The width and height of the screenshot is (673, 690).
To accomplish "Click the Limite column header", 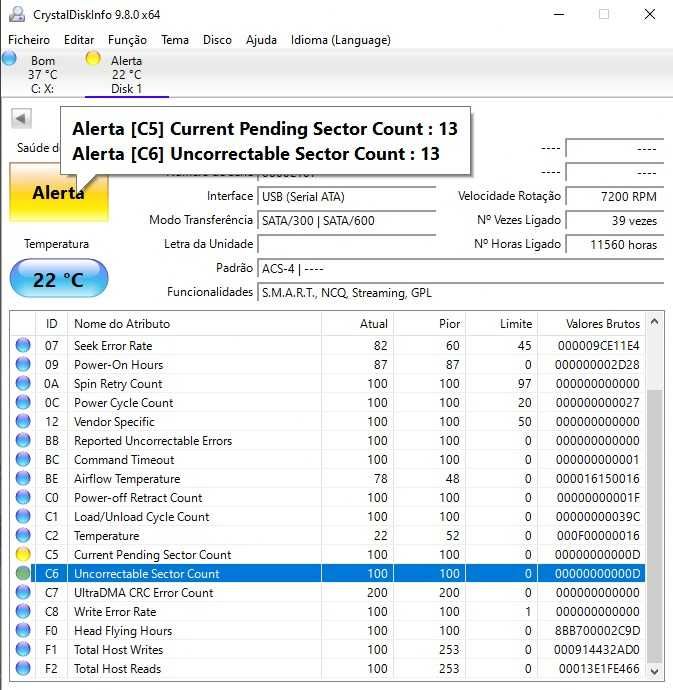I will tap(502, 324).
